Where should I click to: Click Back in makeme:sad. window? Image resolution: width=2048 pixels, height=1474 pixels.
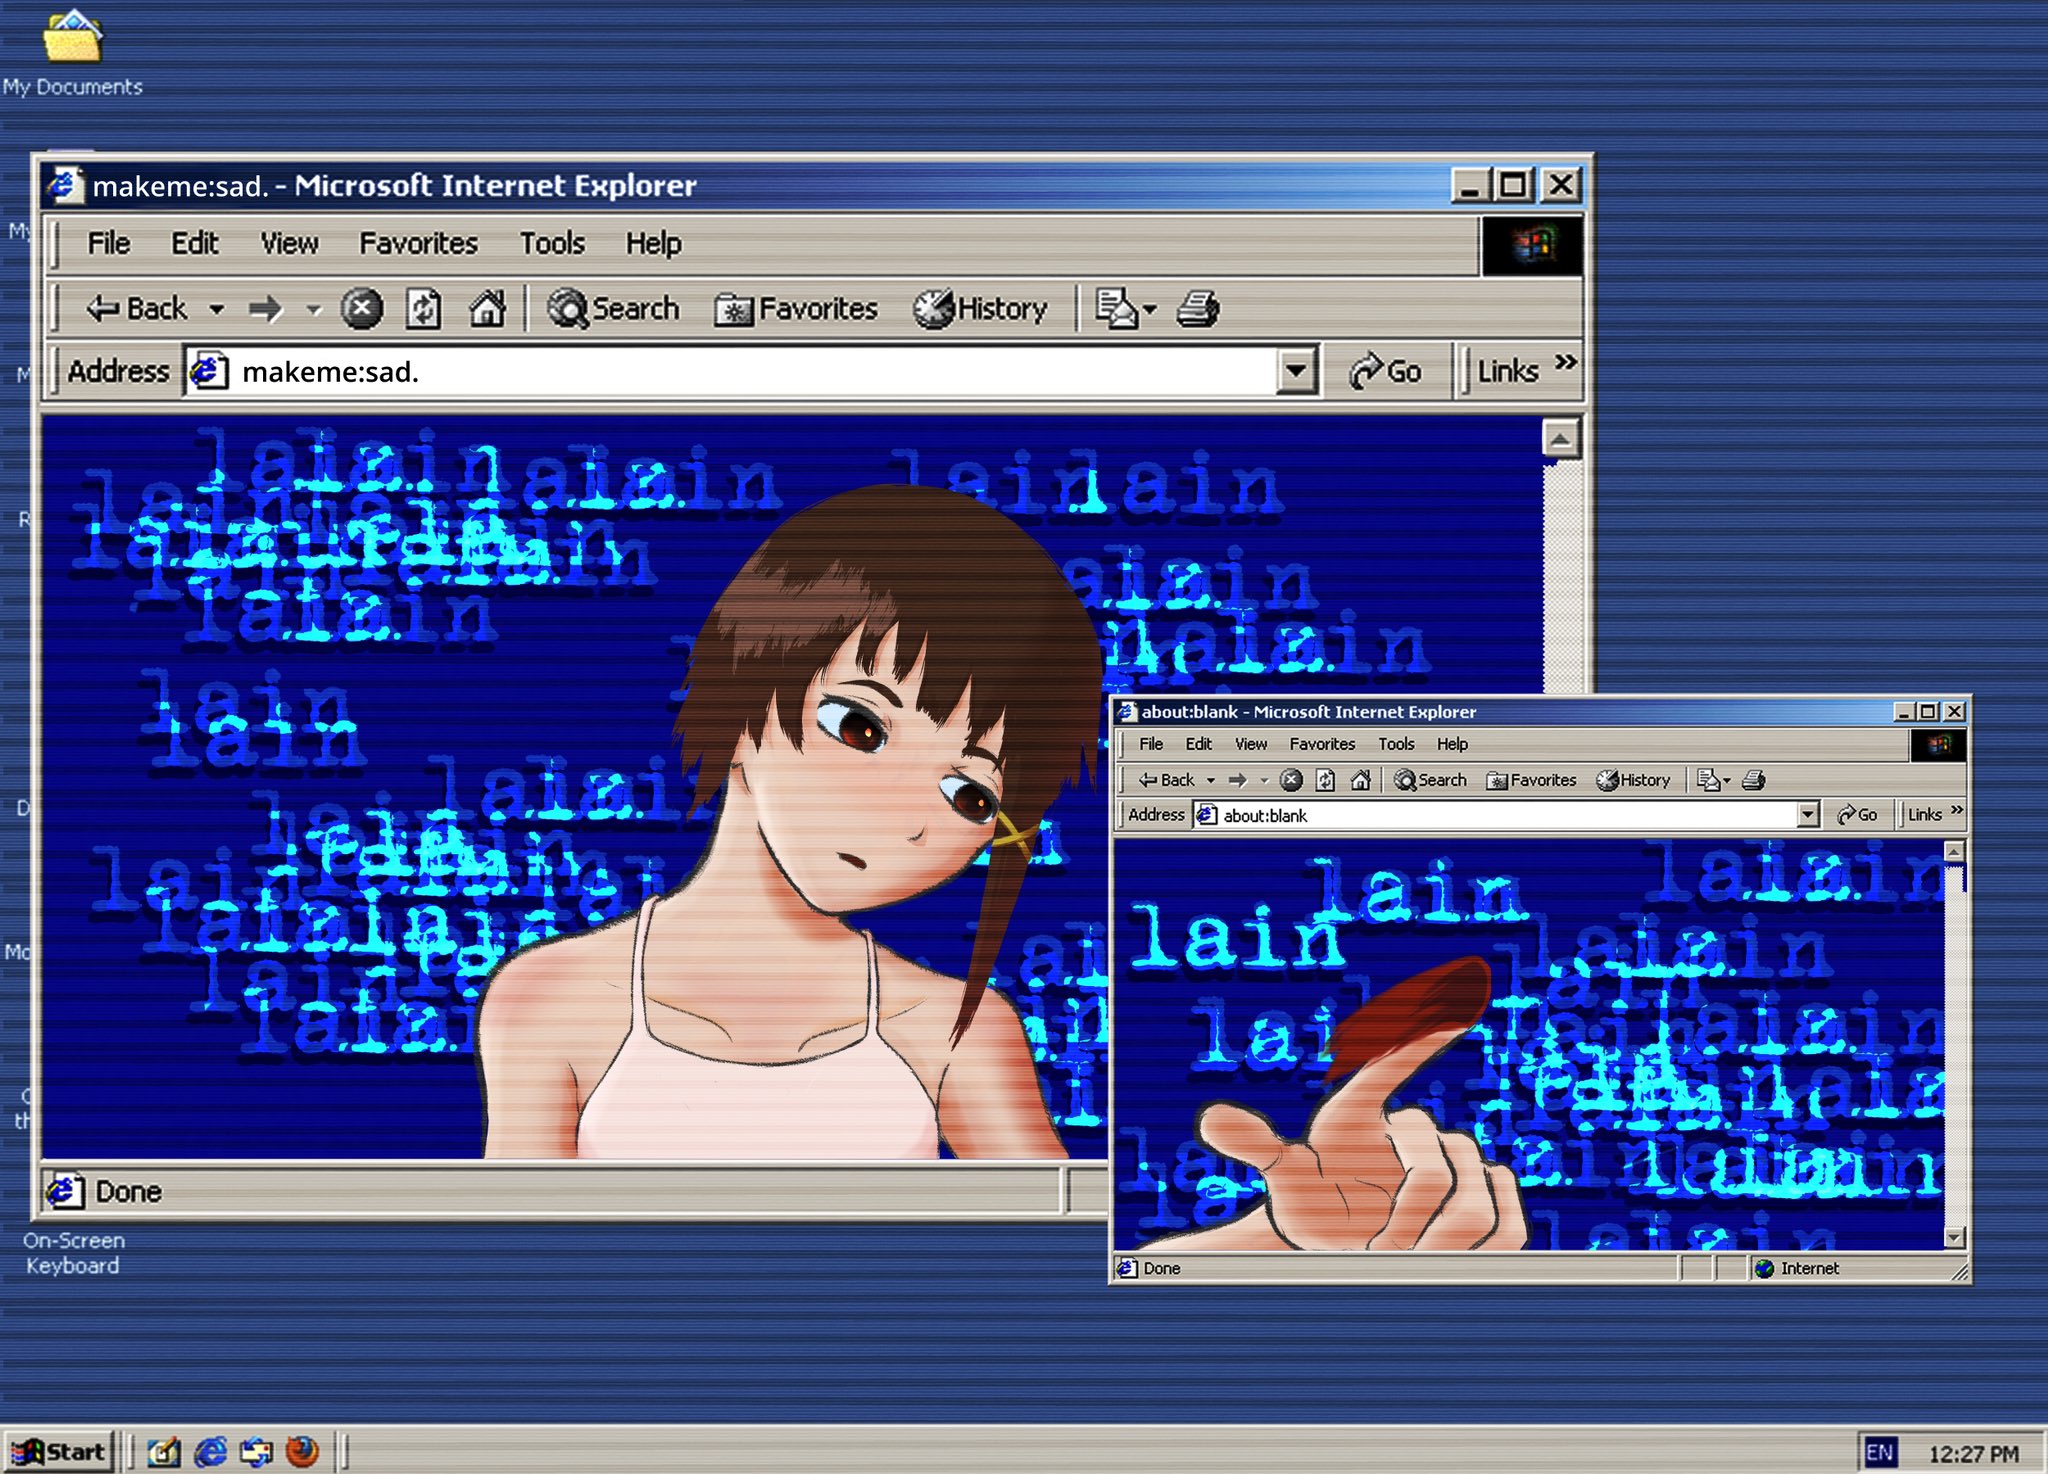[137, 309]
